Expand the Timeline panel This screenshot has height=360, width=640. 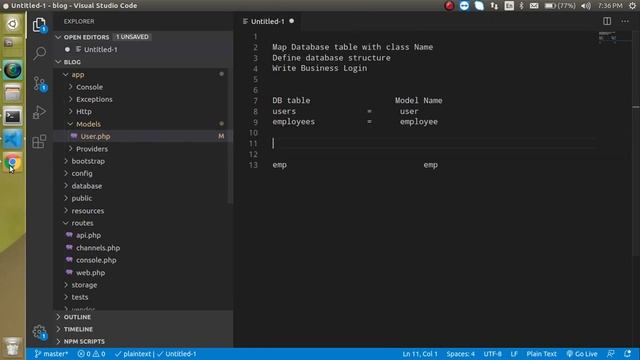143,329
